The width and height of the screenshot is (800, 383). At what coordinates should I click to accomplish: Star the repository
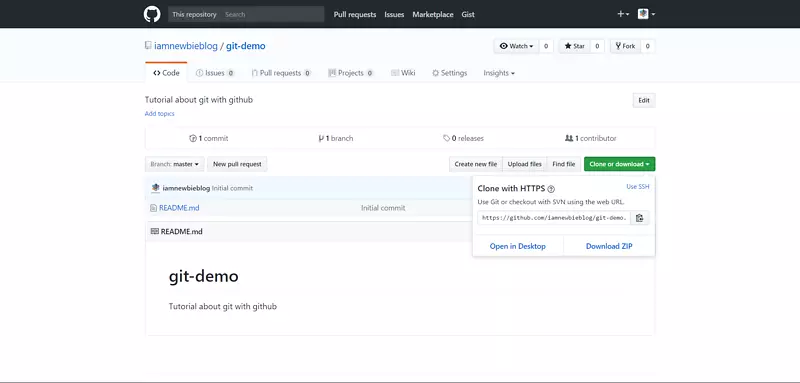574,46
